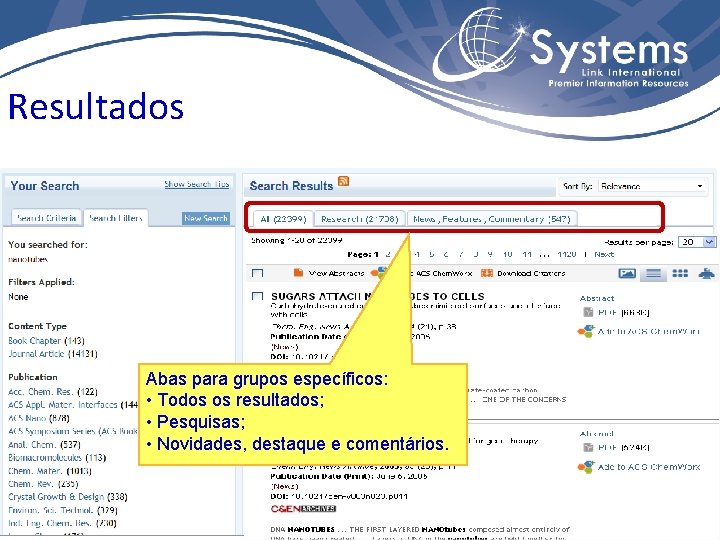Open PDF [674K] link

624,447
